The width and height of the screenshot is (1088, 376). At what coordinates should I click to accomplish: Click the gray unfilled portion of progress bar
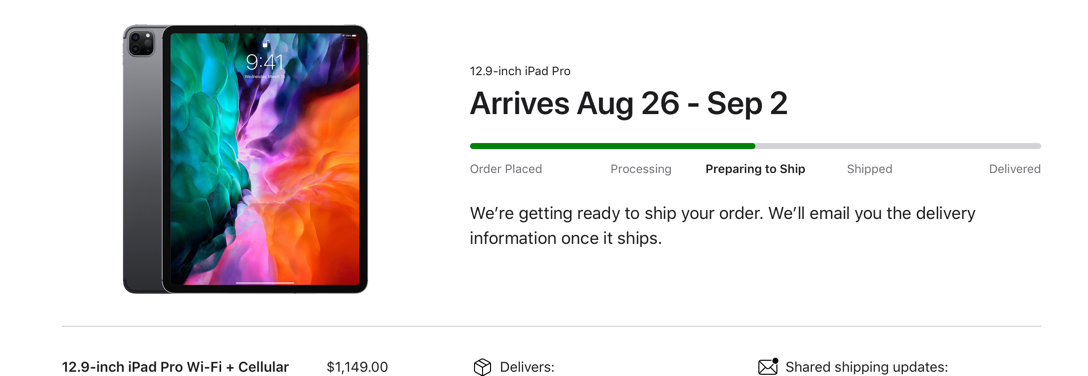coord(898,146)
